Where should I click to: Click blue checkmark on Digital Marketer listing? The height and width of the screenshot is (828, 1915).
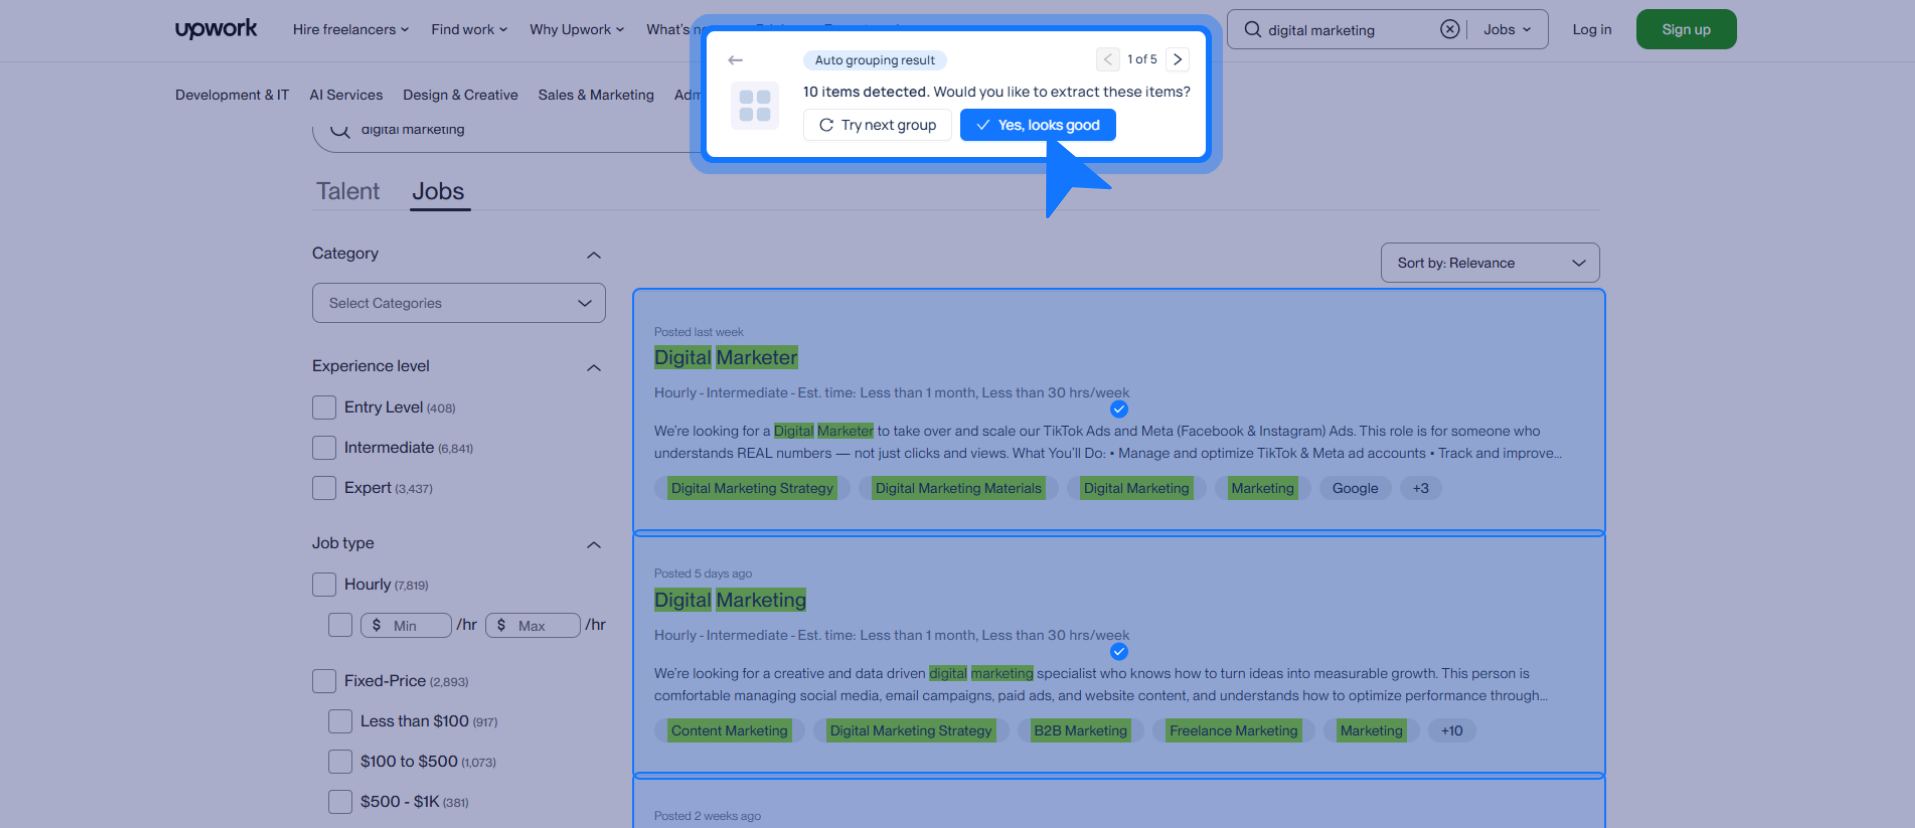(1119, 409)
